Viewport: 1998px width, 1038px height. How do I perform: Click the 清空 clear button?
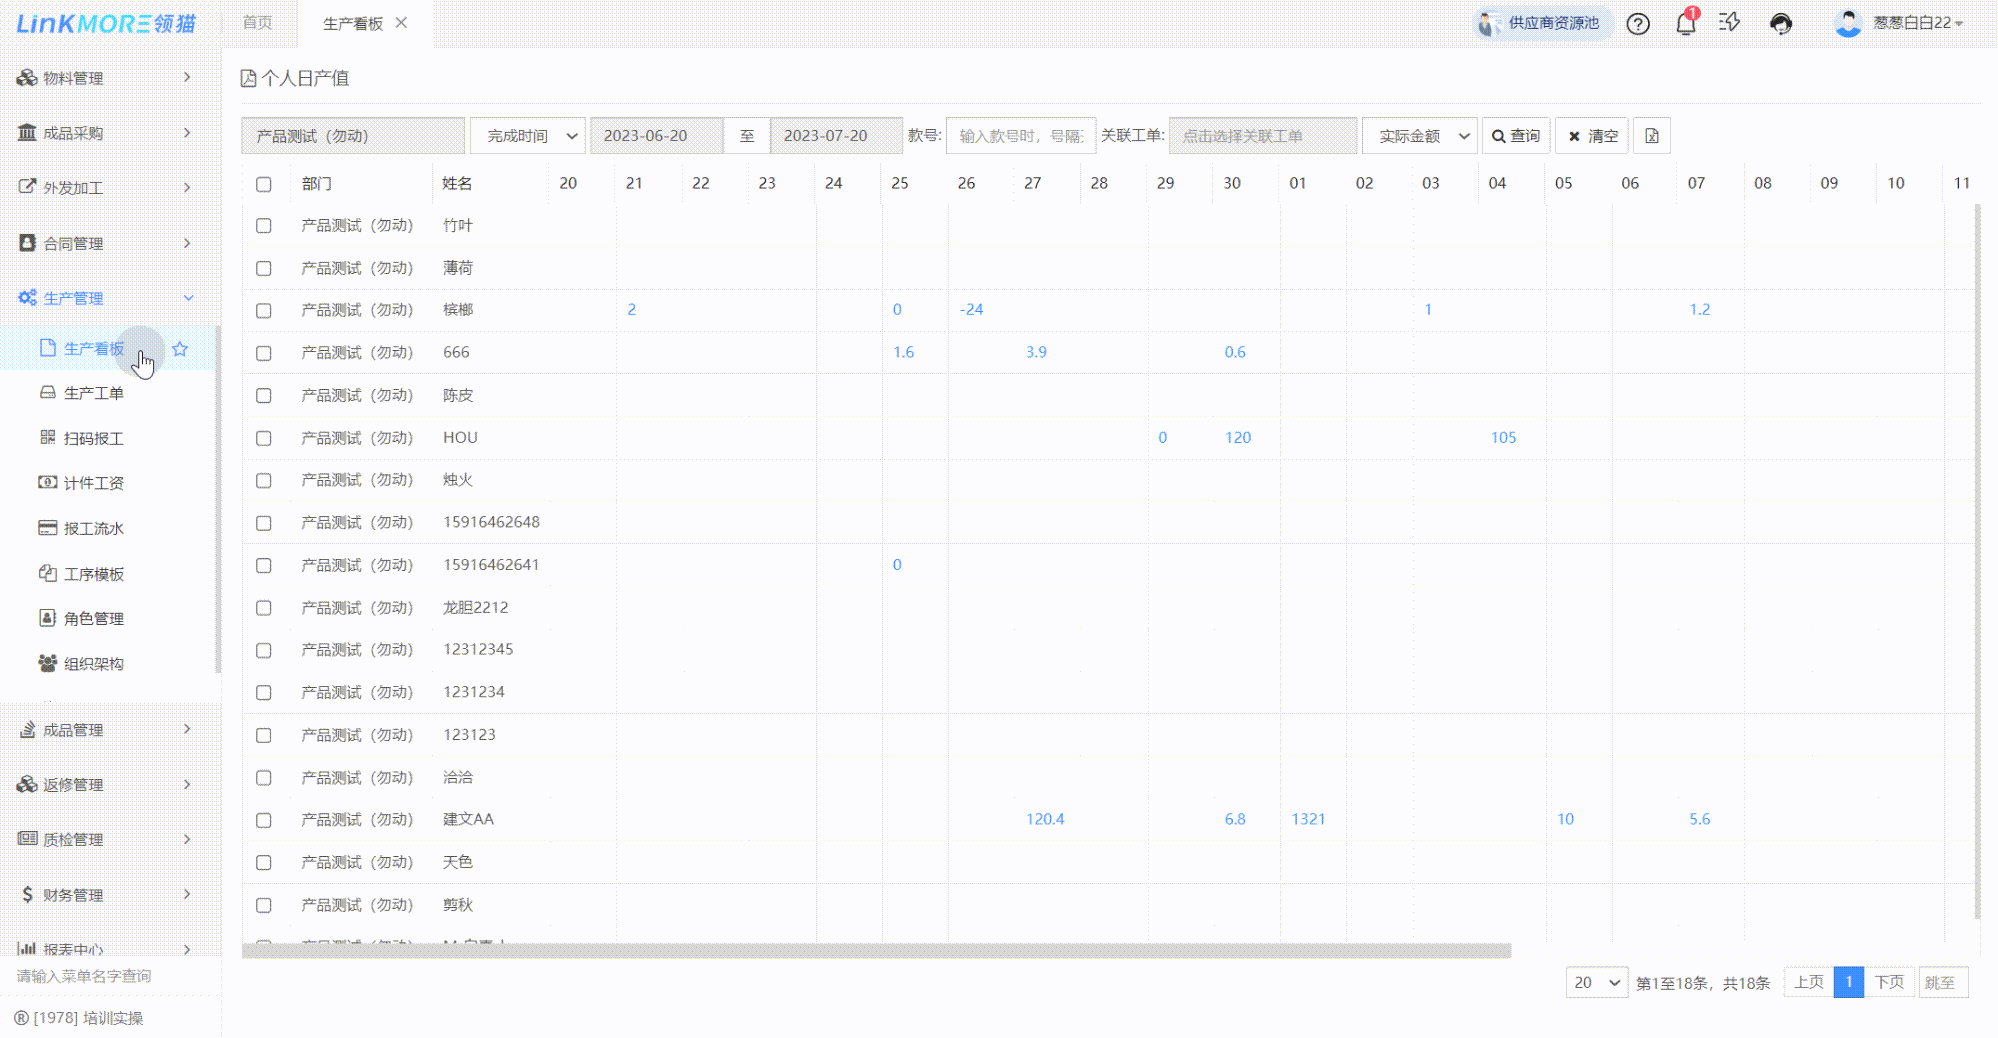pyautogui.click(x=1592, y=136)
